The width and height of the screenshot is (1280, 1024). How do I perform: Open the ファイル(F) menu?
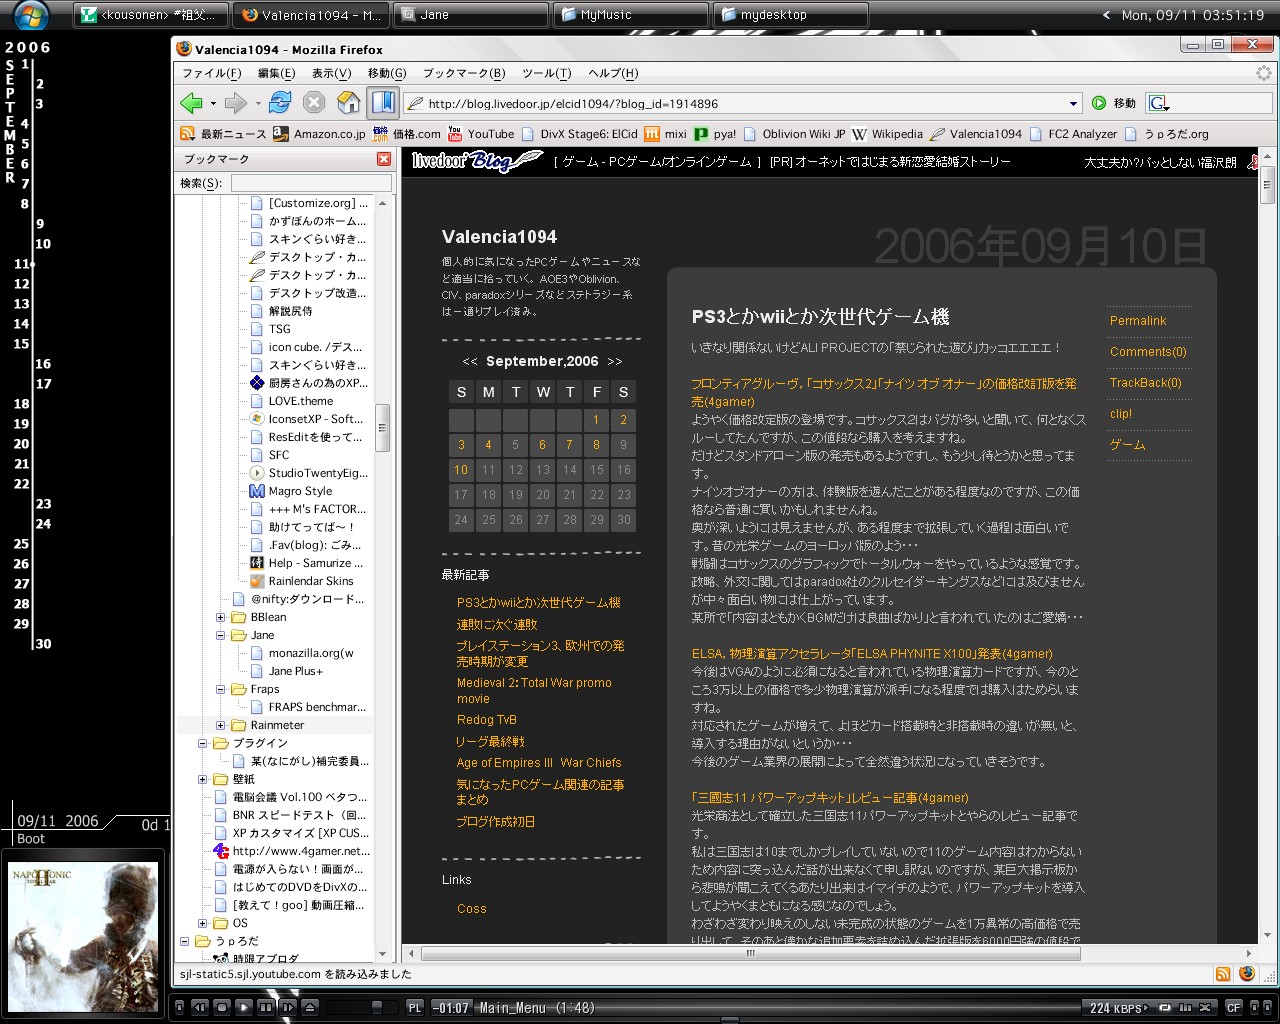coord(212,73)
